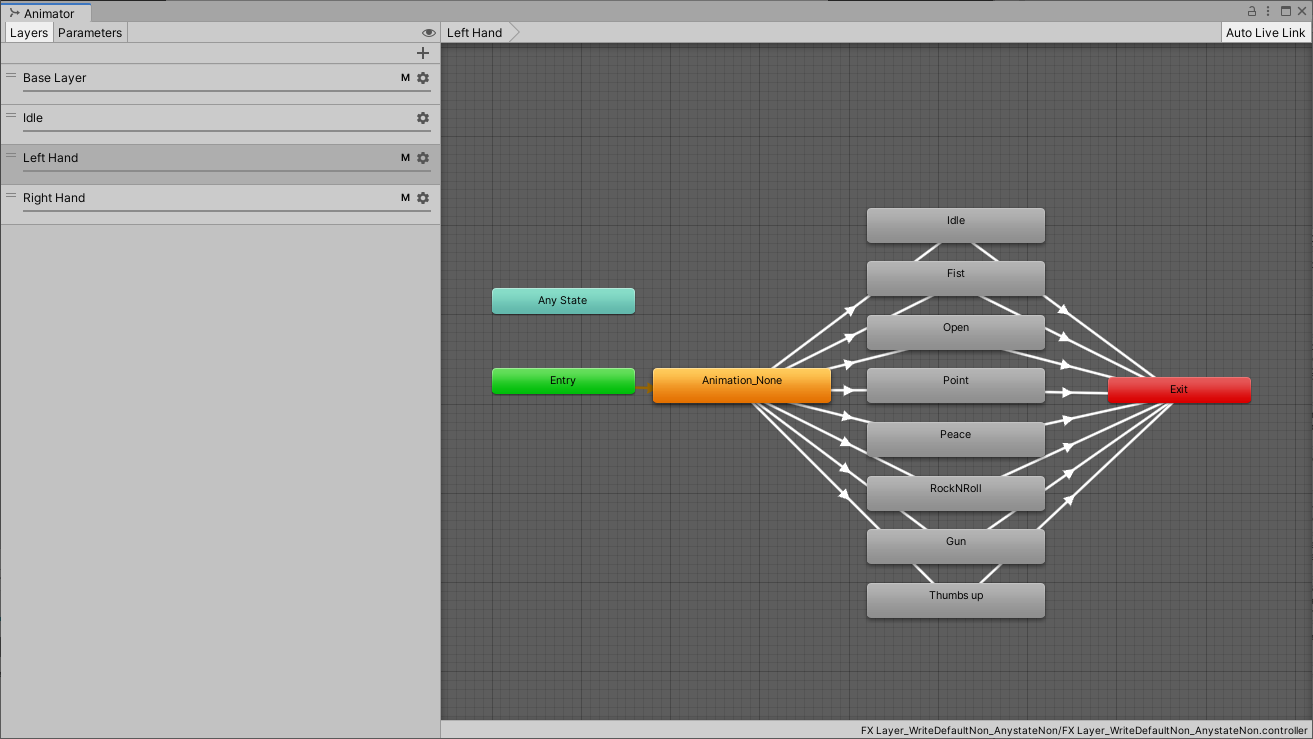Select the red Exit node
The height and width of the screenshot is (739, 1313).
coord(1179,390)
